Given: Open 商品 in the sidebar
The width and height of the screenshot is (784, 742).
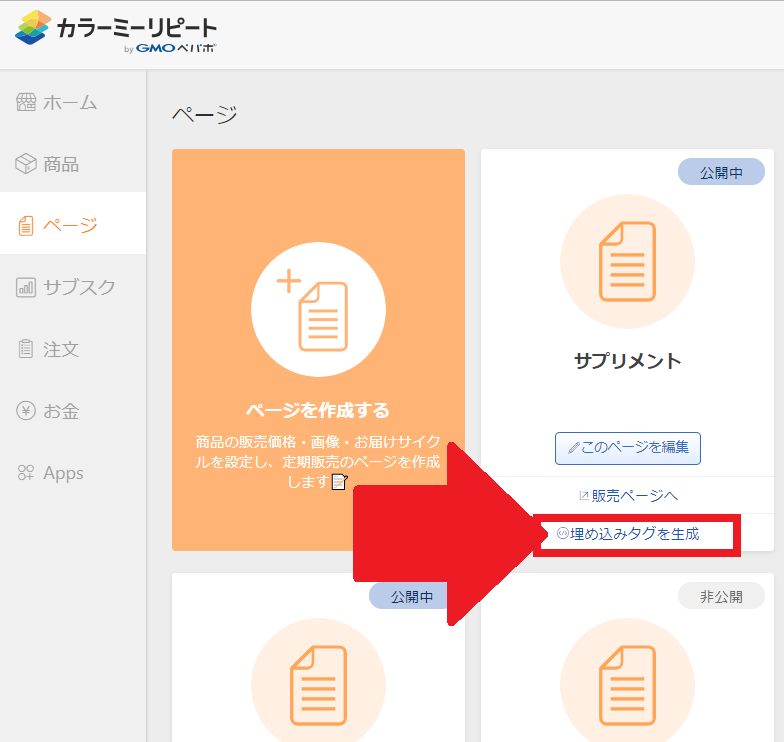Looking at the screenshot, I should tap(72, 164).
